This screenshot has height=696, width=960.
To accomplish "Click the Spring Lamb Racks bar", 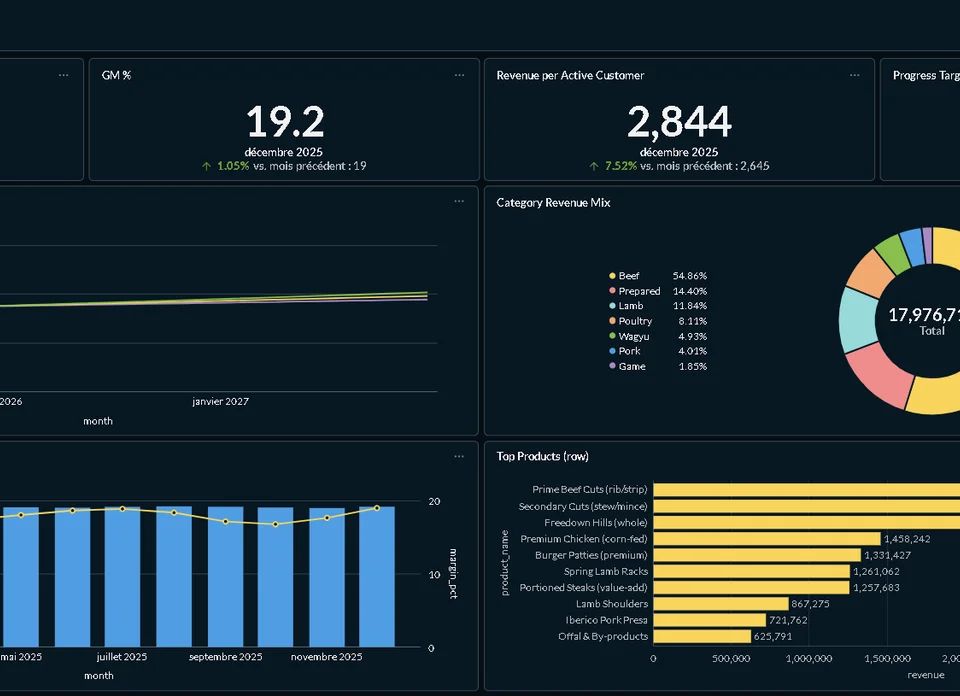I will pyautogui.click(x=751, y=571).
